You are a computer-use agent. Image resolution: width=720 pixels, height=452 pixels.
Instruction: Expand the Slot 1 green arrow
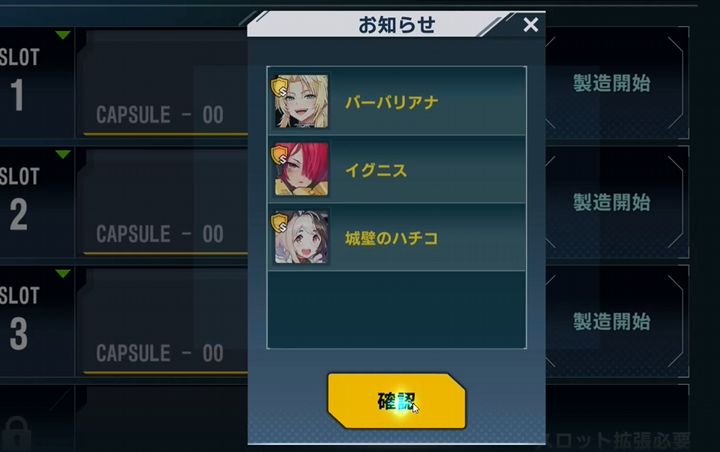point(63,35)
